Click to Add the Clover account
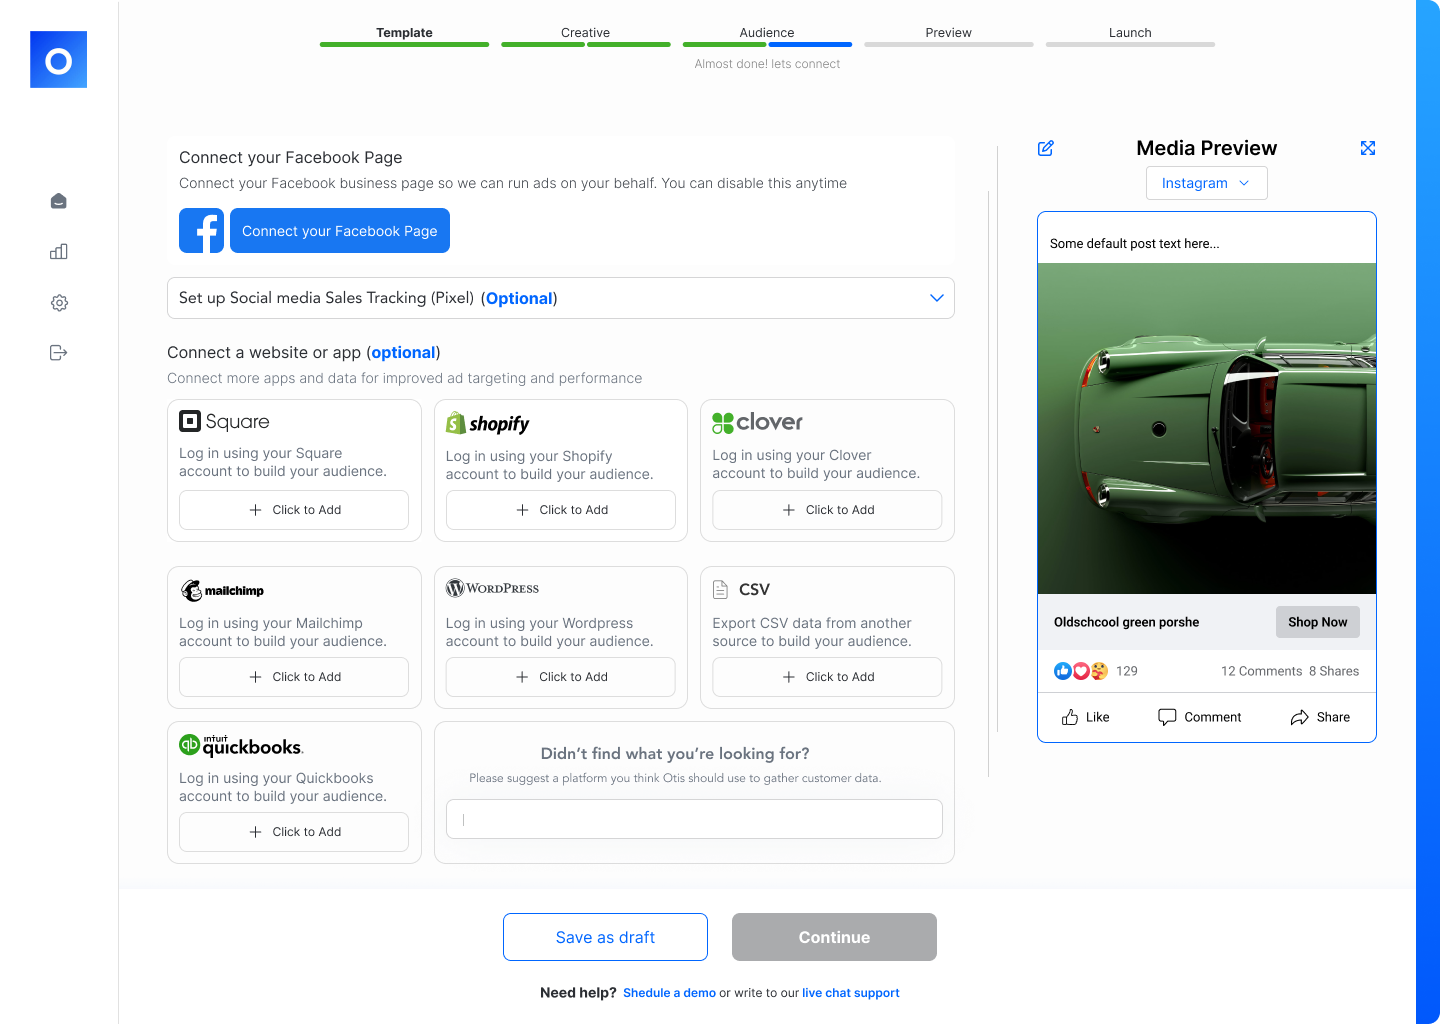 coord(827,510)
